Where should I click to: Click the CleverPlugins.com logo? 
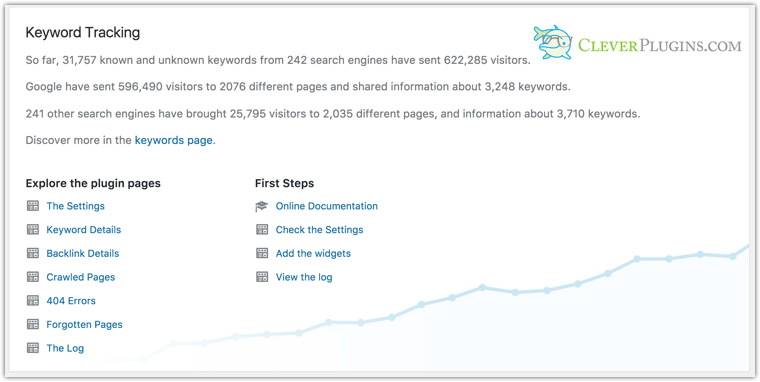tap(637, 43)
